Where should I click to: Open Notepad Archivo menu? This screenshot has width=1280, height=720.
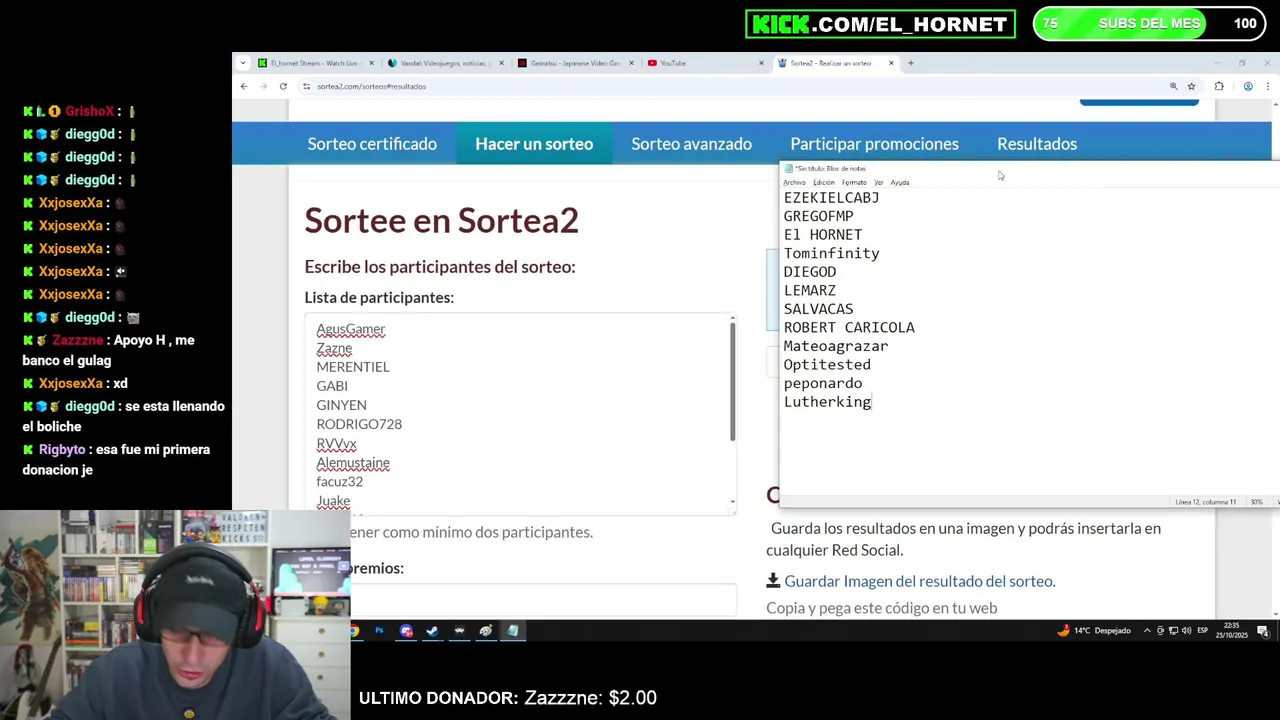794,182
